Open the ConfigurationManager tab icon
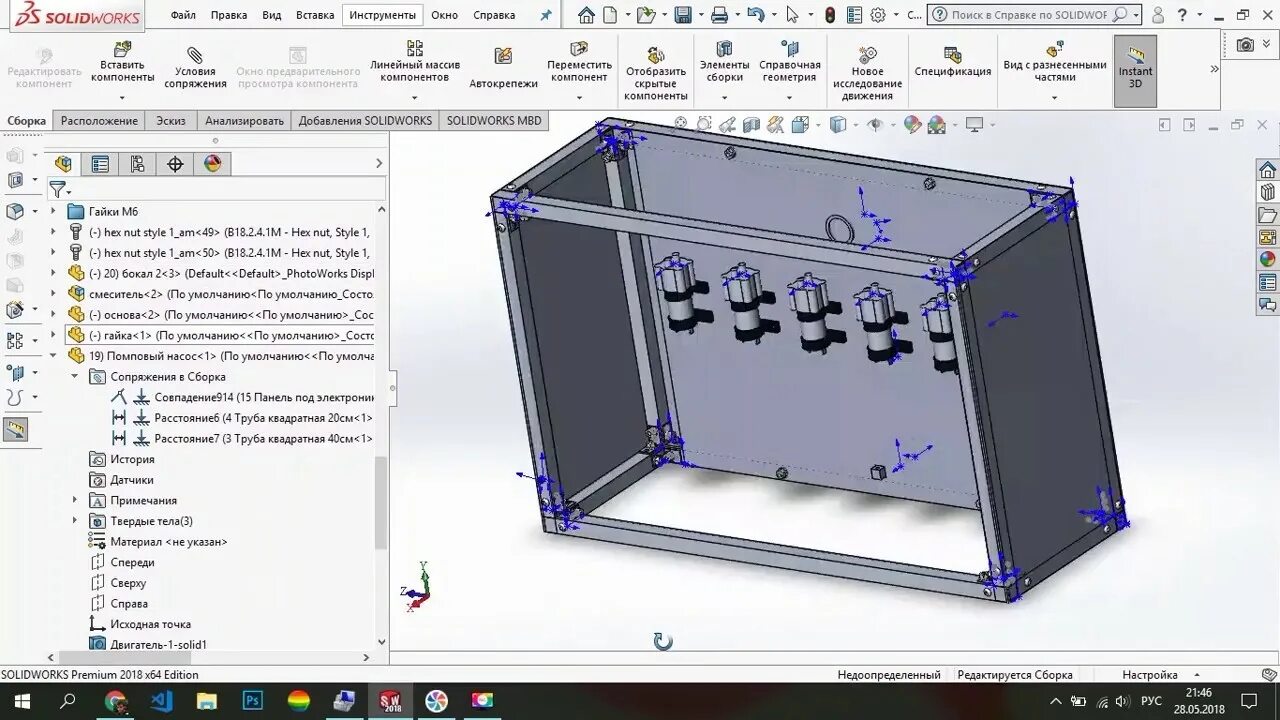 click(x=138, y=164)
